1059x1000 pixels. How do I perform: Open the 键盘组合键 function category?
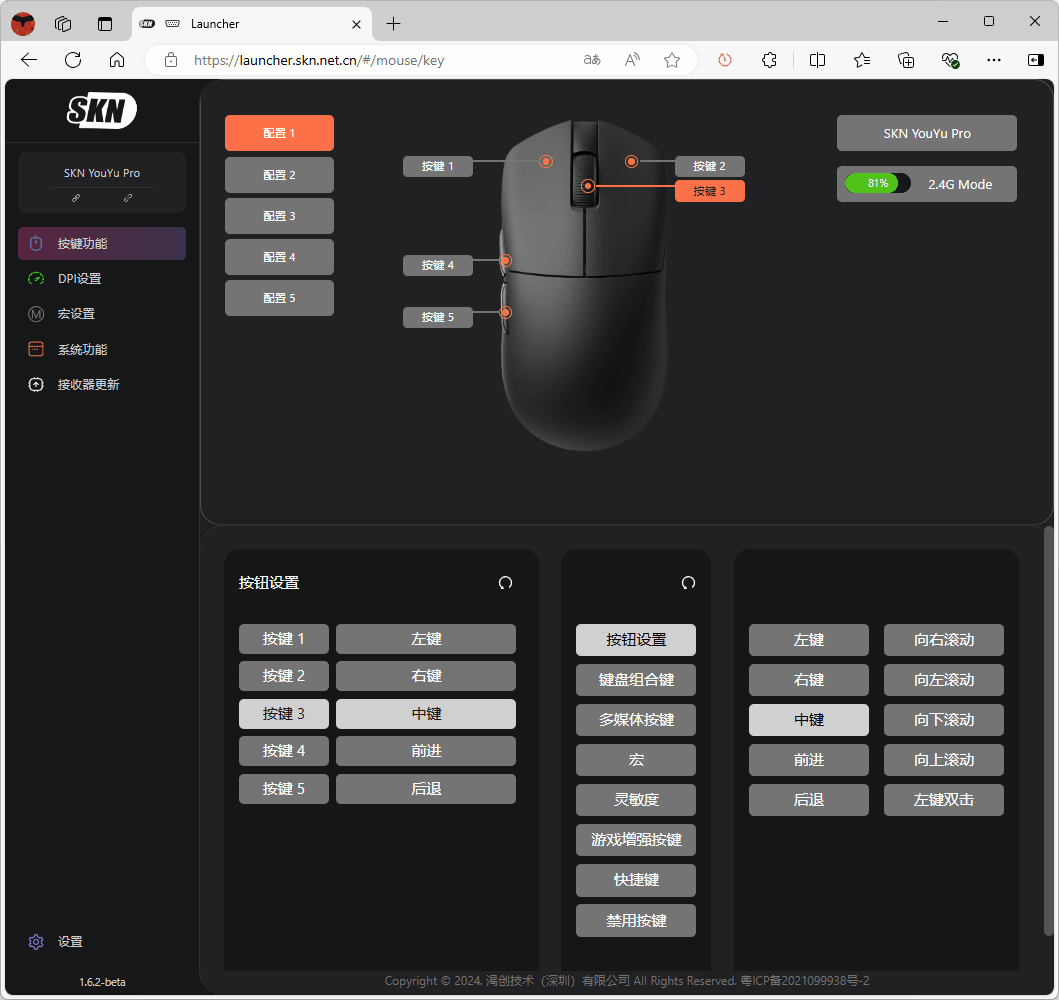636,680
